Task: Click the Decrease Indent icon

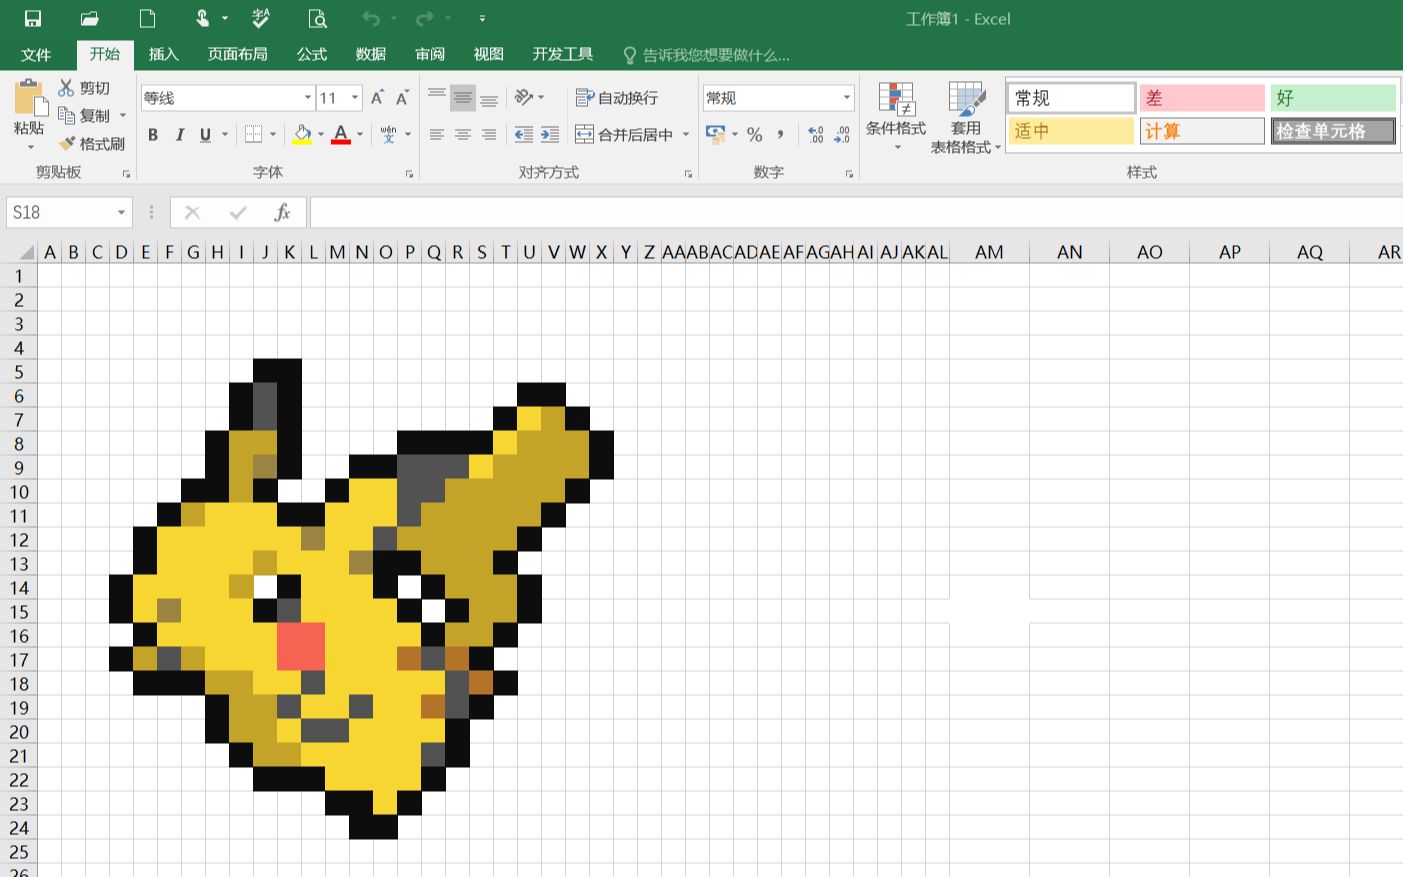Action: point(523,134)
